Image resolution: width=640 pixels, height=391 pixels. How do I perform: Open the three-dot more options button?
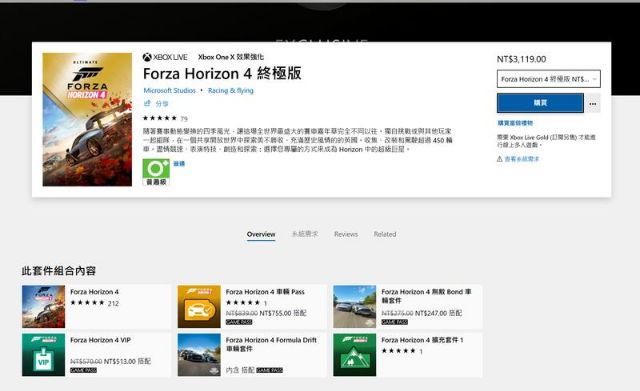click(593, 104)
